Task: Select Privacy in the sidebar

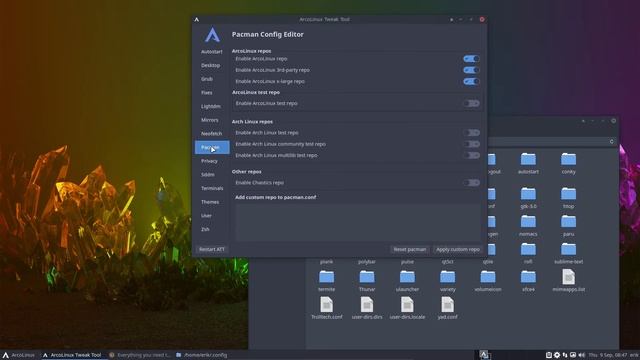Action: tap(212, 161)
